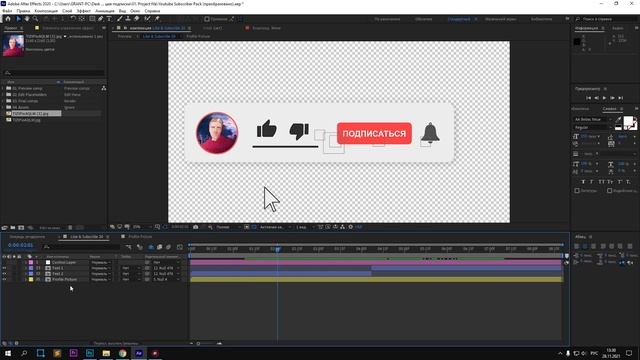
Task: Open the Эффект menu
Action: point(84,11)
